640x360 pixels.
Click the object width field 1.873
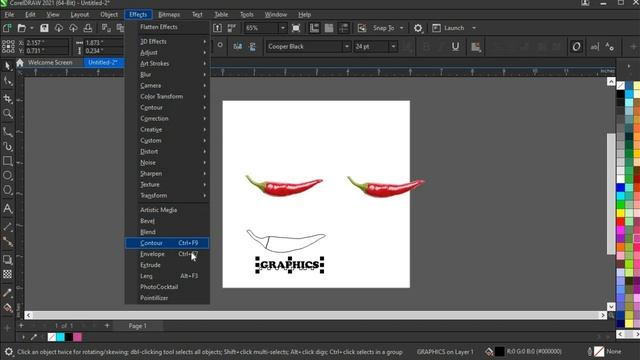click(102, 42)
